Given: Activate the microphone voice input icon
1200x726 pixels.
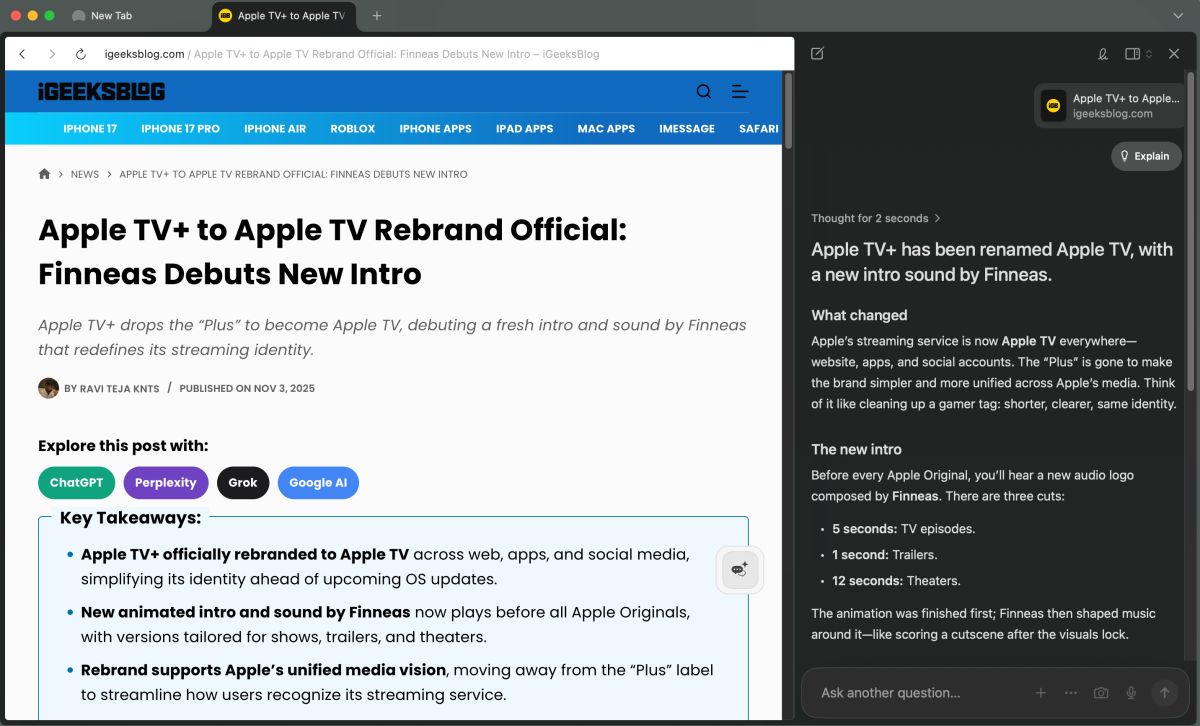Looking at the screenshot, I should point(1131,693).
